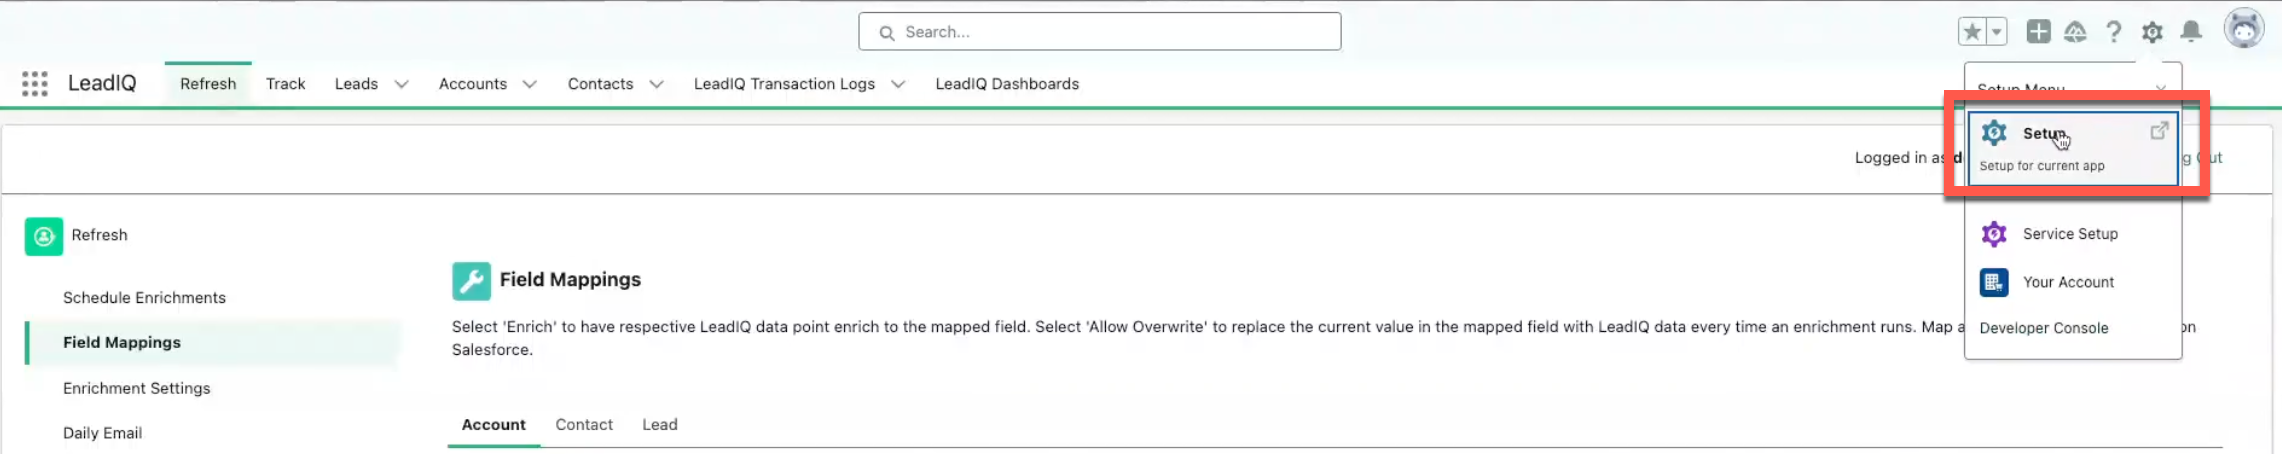The width and height of the screenshot is (2282, 454).
Task: Expand the Leads tab dropdown chevron
Action: 401,84
